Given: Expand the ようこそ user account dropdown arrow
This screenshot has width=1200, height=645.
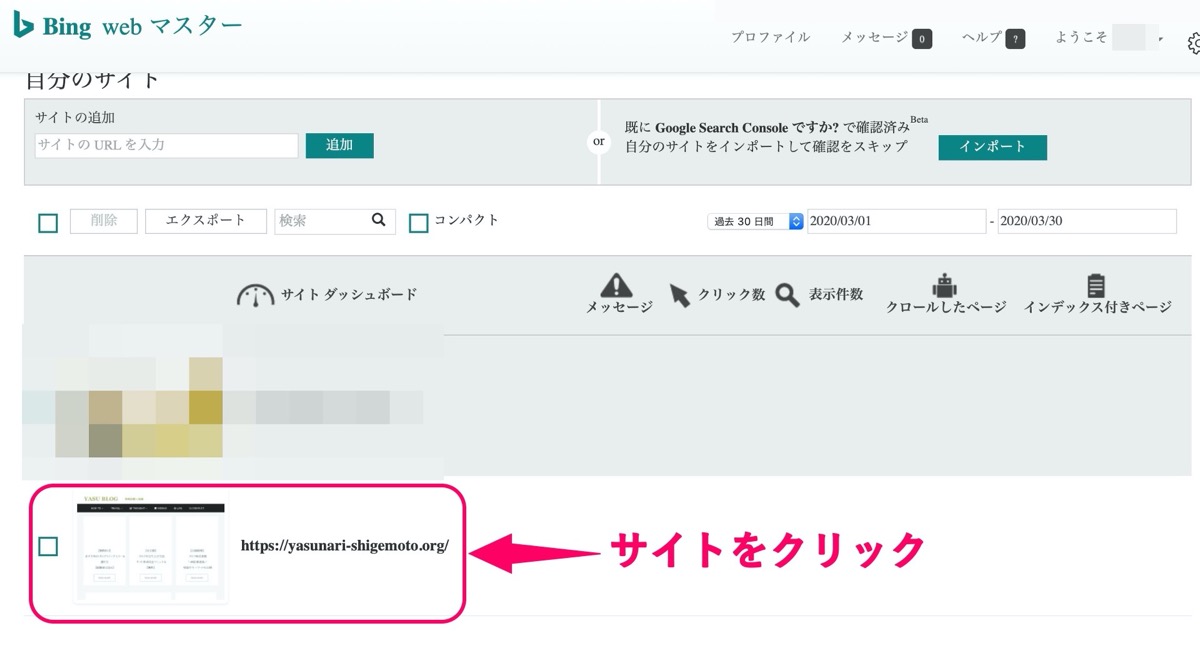Looking at the screenshot, I should coord(1160,39).
